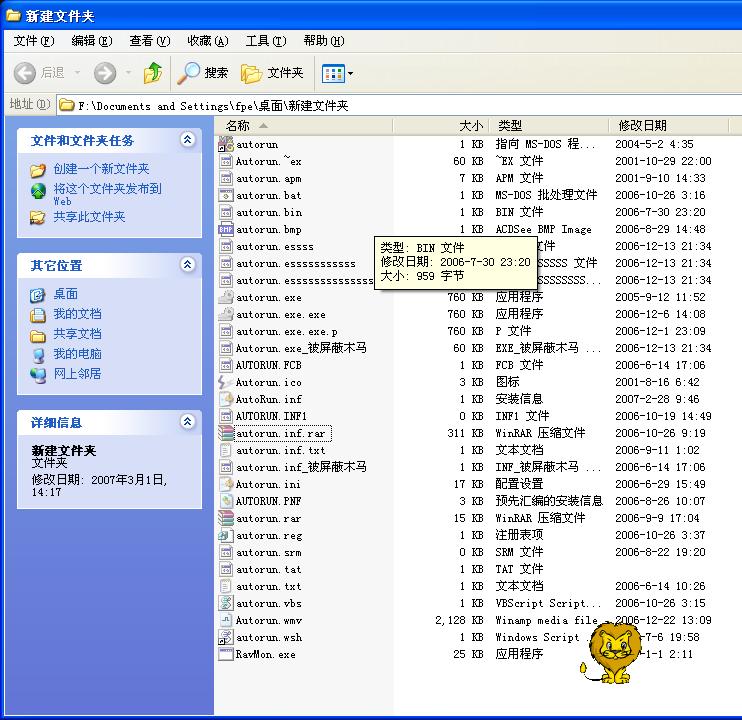Select file name autorun.bin
This screenshot has height=720, width=742.
[x=269, y=213]
